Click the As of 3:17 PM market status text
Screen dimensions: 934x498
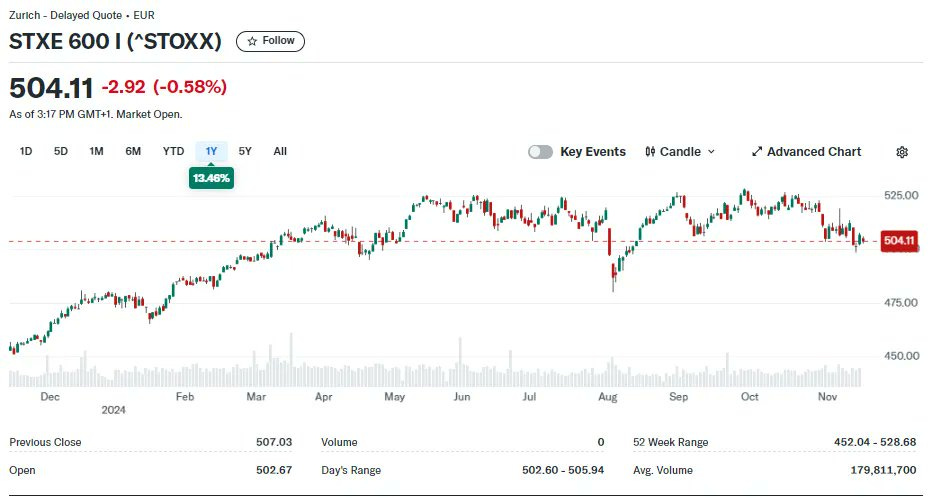[x=95, y=114]
